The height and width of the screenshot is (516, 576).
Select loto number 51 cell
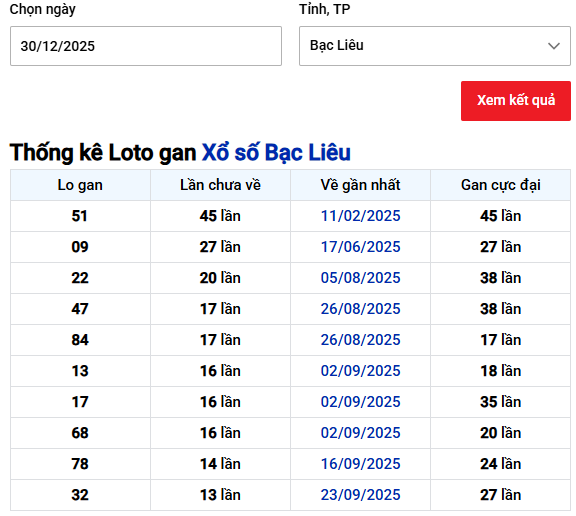pos(80,216)
